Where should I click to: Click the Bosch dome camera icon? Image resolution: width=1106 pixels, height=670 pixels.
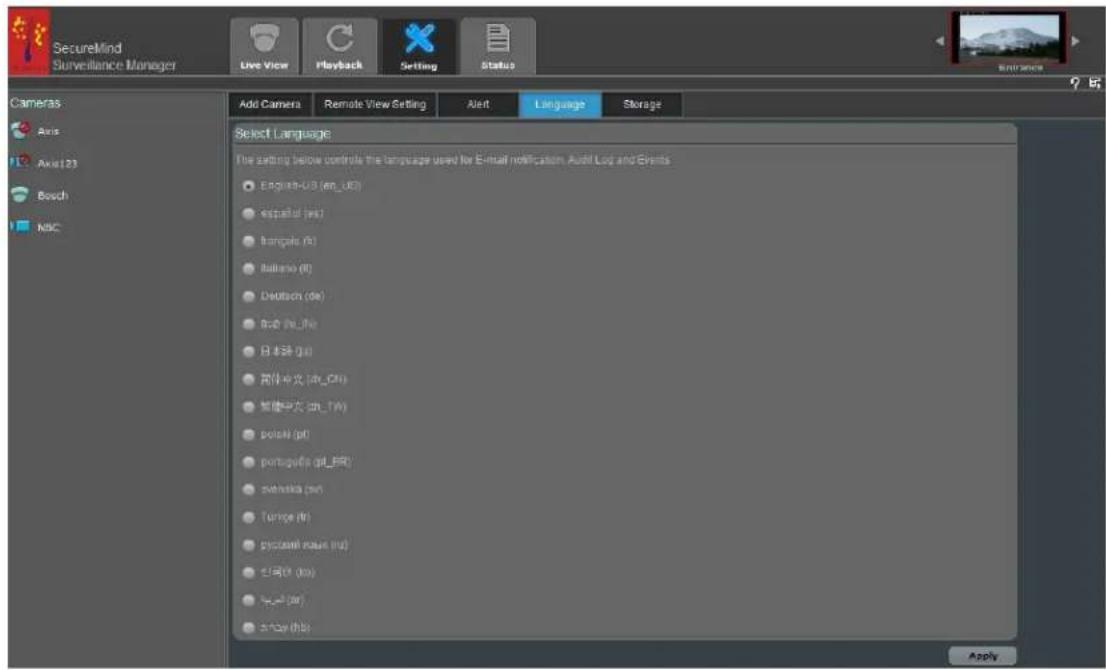[20, 195]
